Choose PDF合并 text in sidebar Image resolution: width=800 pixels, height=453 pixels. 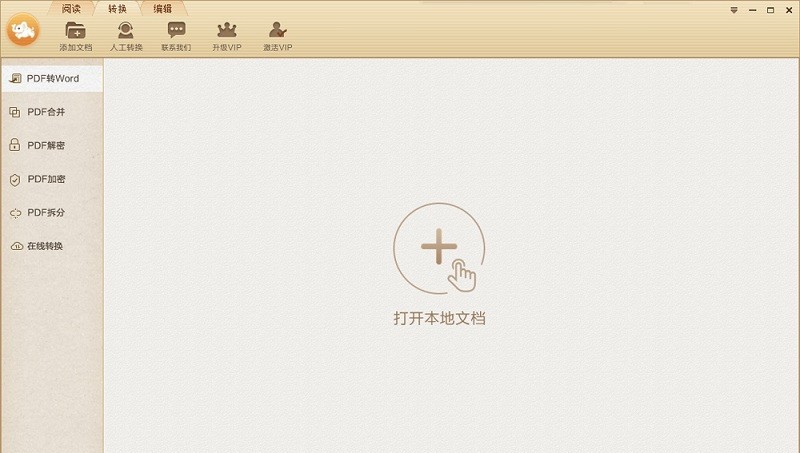46,112
